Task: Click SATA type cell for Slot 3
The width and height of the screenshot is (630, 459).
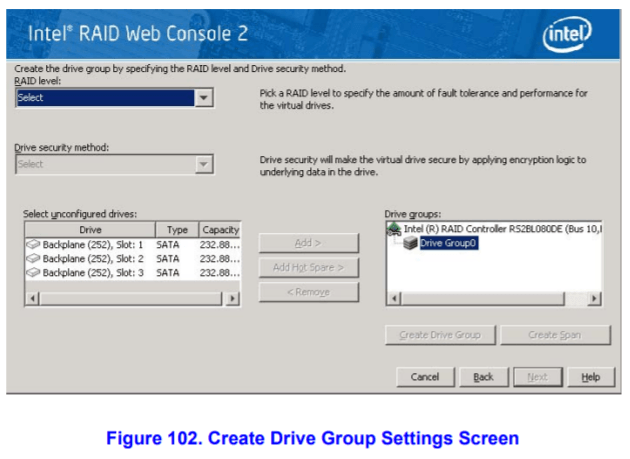Action: click(168, 273)
